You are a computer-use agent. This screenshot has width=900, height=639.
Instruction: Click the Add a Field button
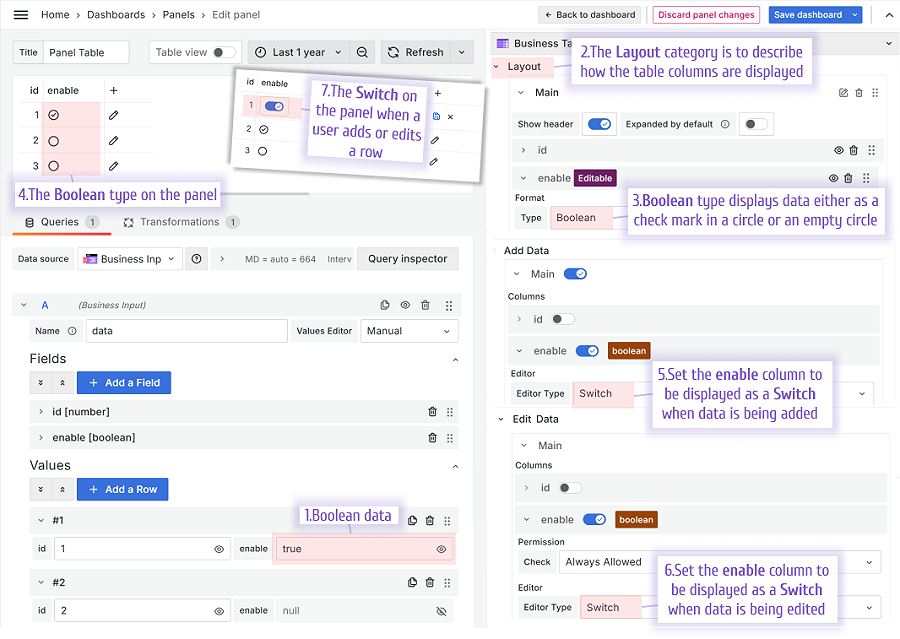pos(124,383)
